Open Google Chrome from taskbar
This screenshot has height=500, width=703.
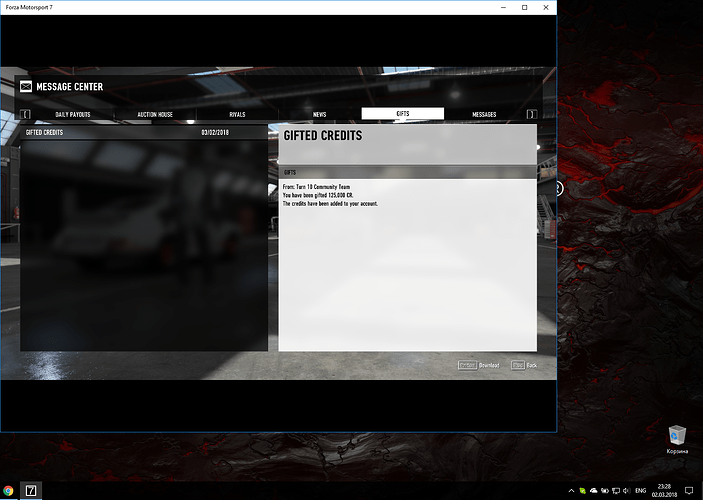(9, 491)
